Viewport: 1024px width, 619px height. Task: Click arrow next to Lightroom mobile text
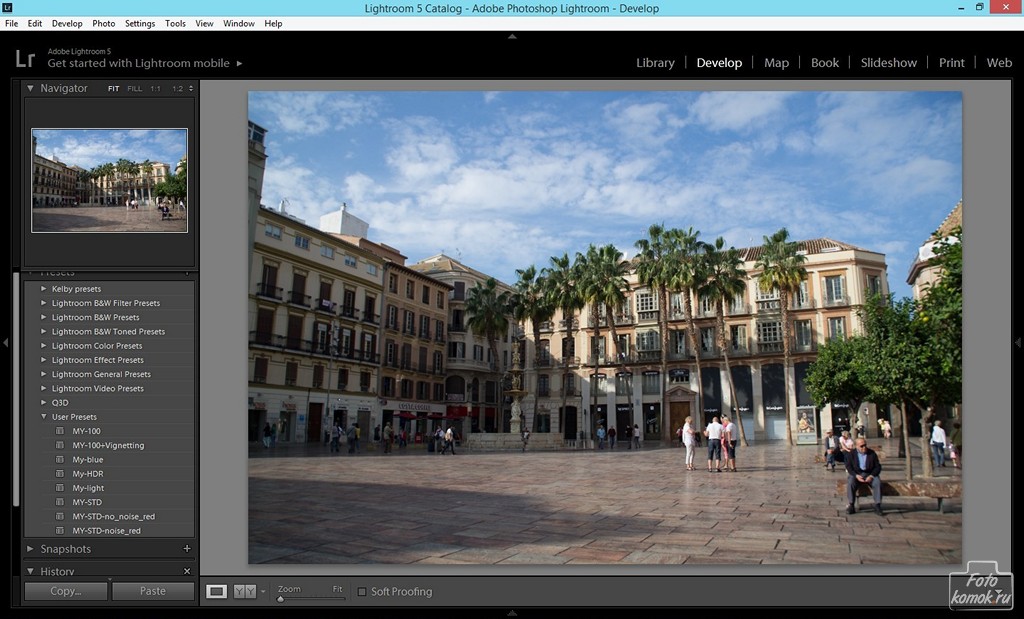coord(239,63)
